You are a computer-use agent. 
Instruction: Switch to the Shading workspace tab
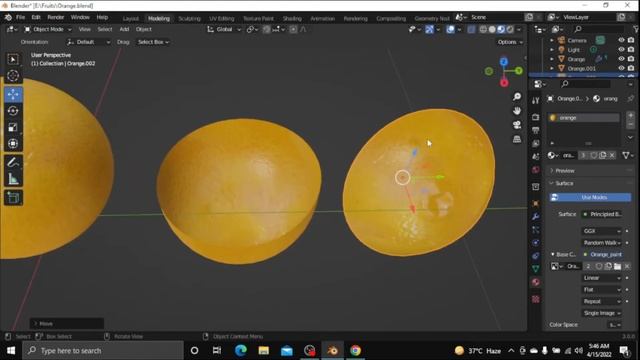(x=292, y=18)
